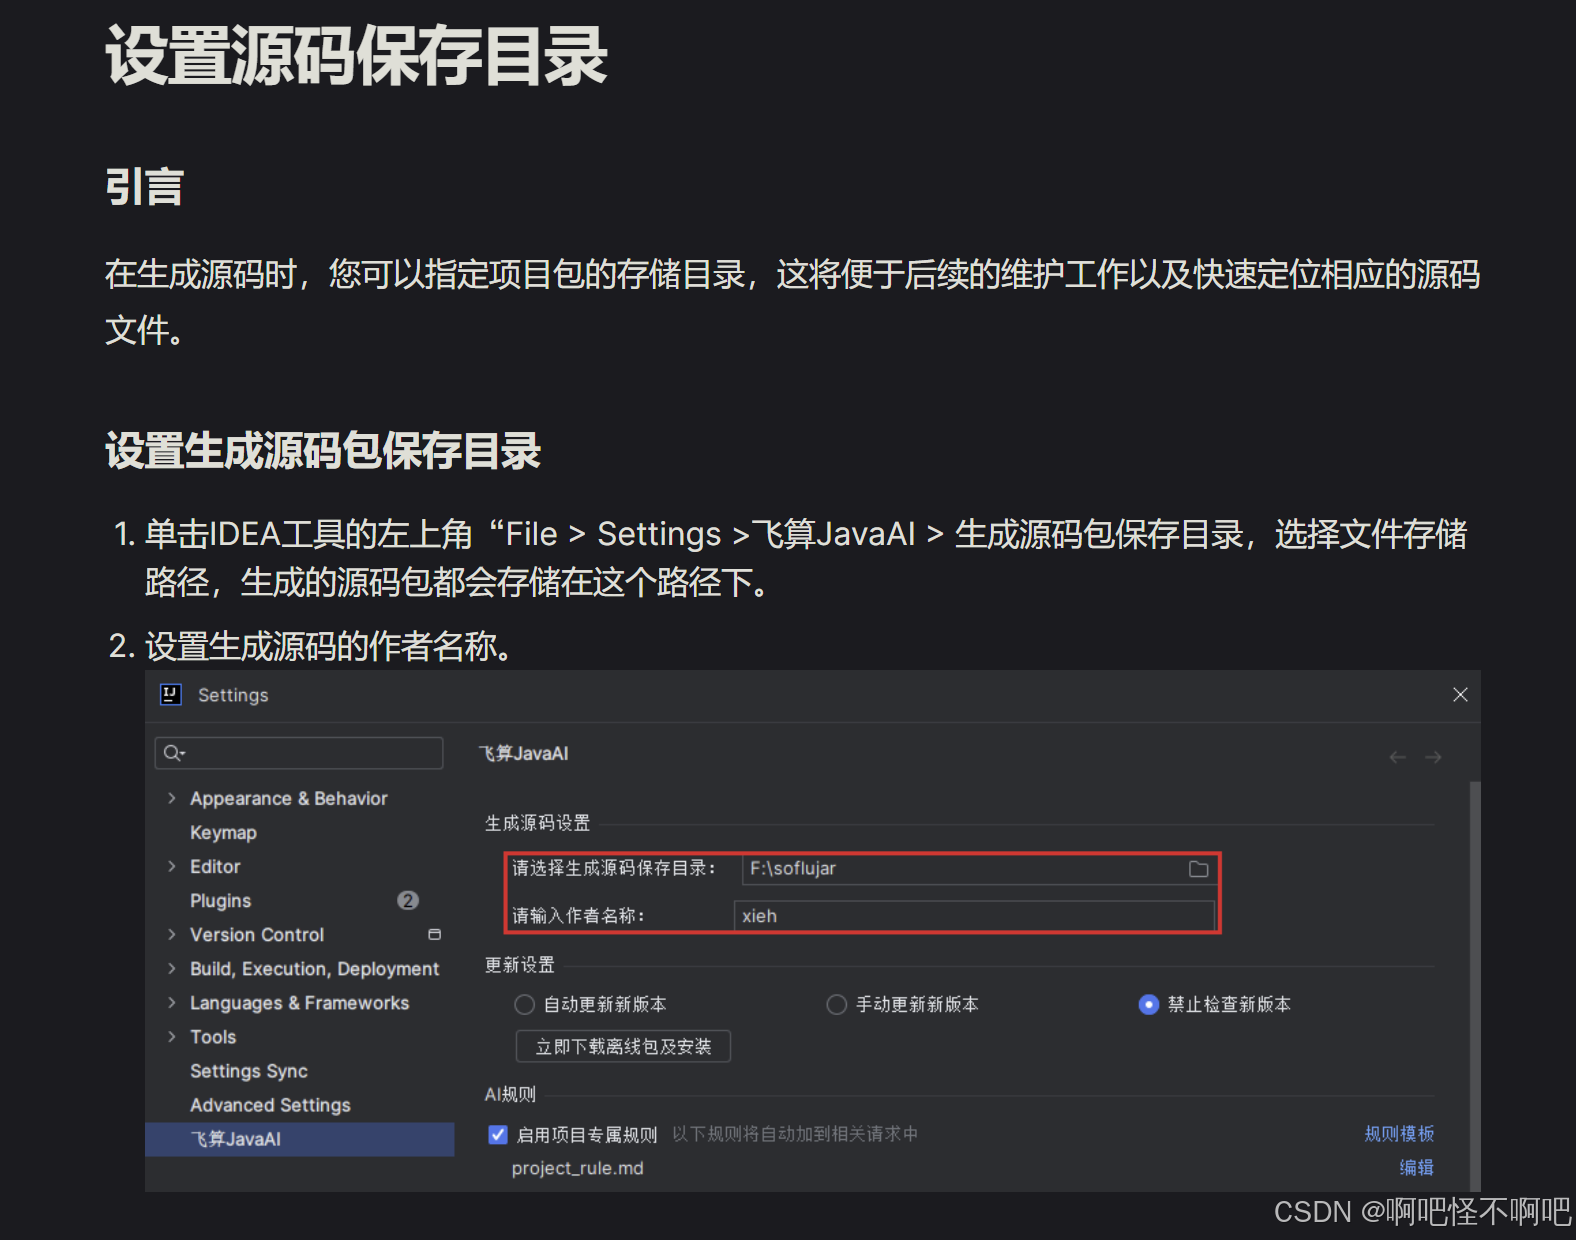The image size is (1576, 1240).
Task: Toggle the 启用项目专属规则 checkbox
Action: 498,1134
